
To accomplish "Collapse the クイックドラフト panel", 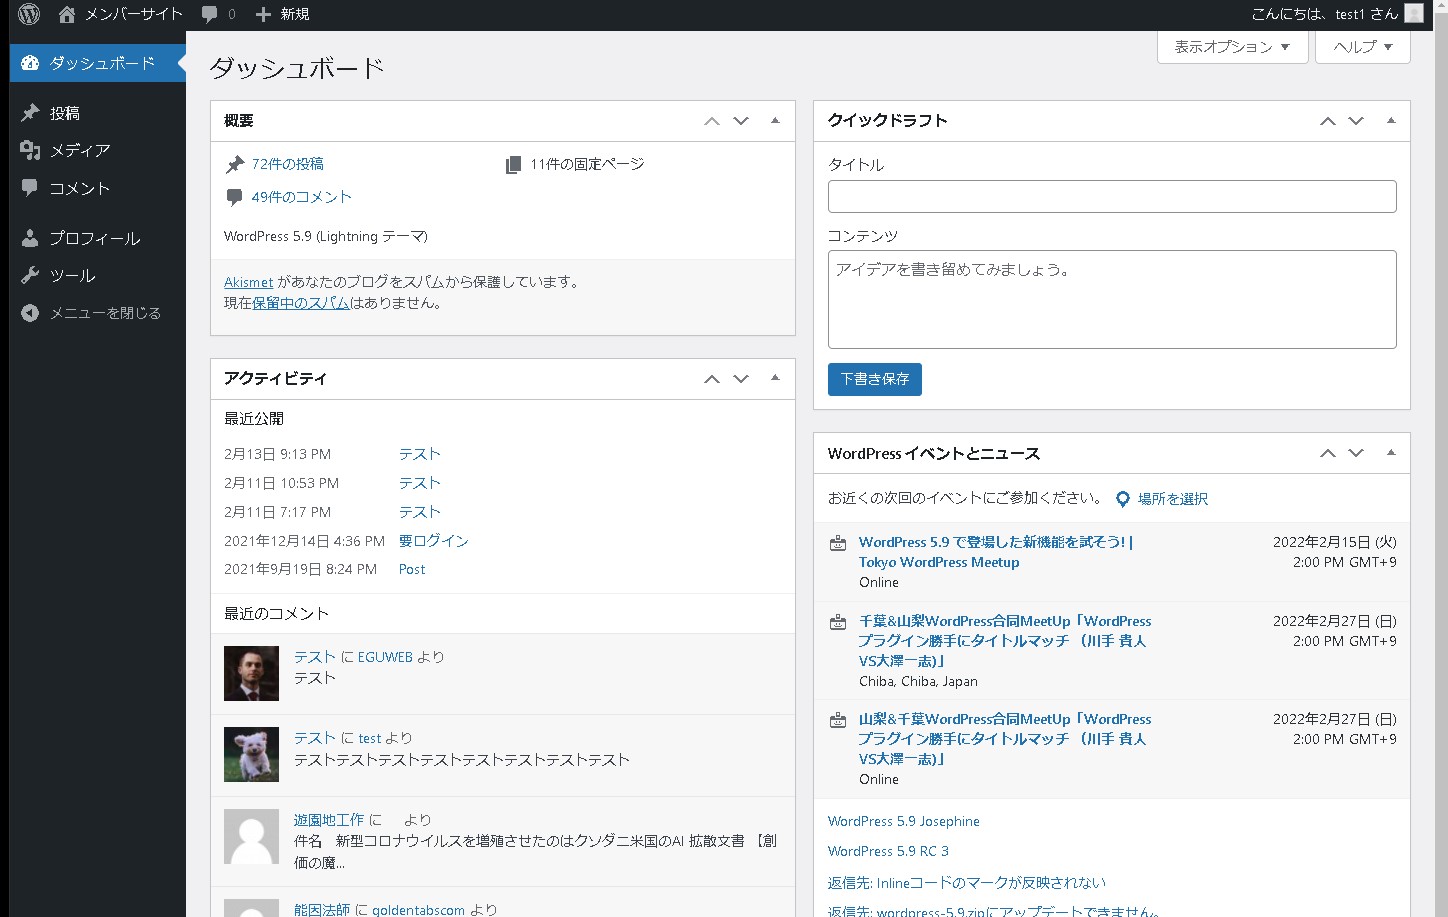I will click(1390, 121).
